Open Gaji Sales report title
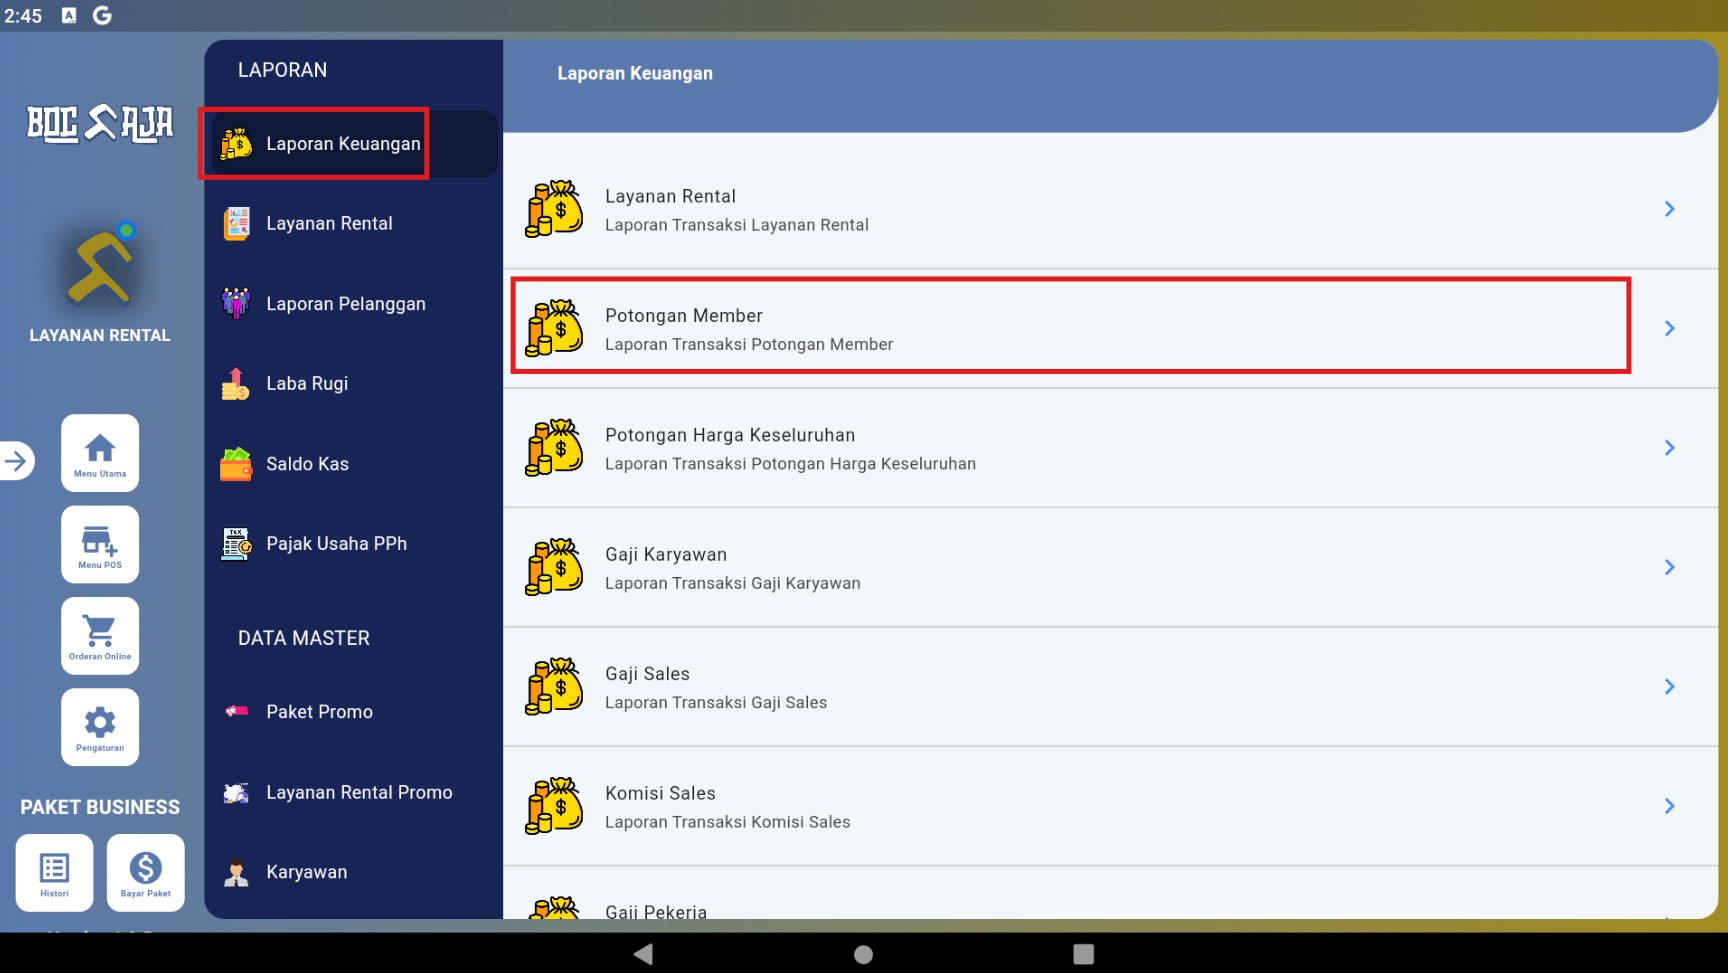The height and width of the screenshot is (973, 1728). [647, 674]
